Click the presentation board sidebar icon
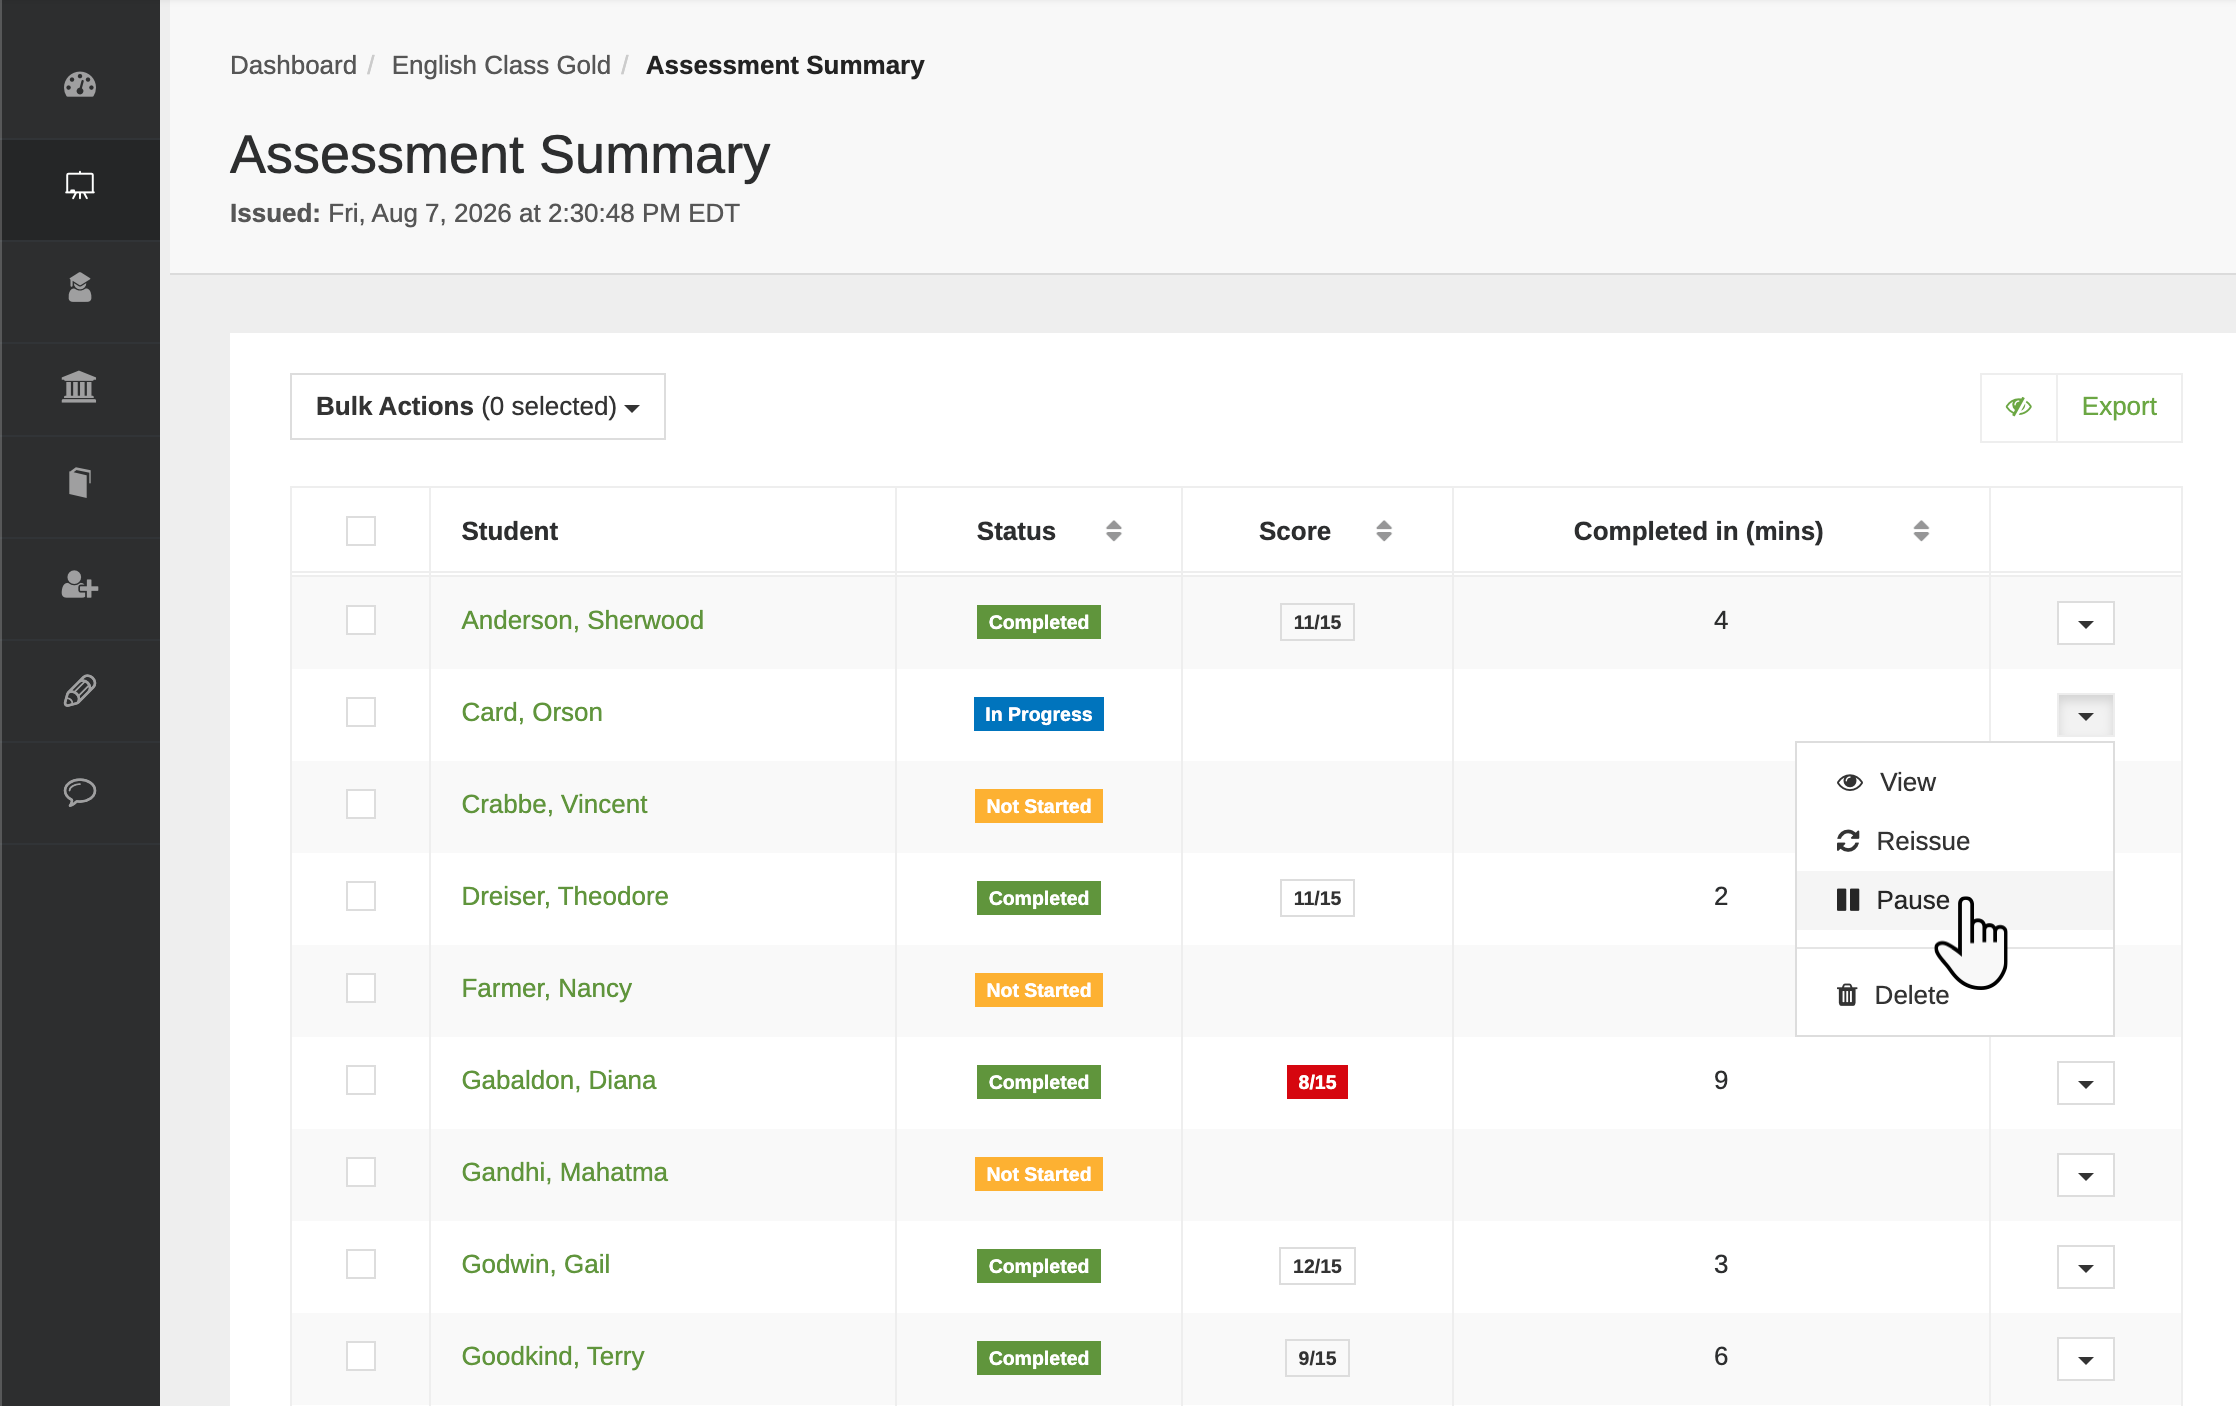Image resolution: width=2236 pixels, height=1406 pixels. pos(80,185)
